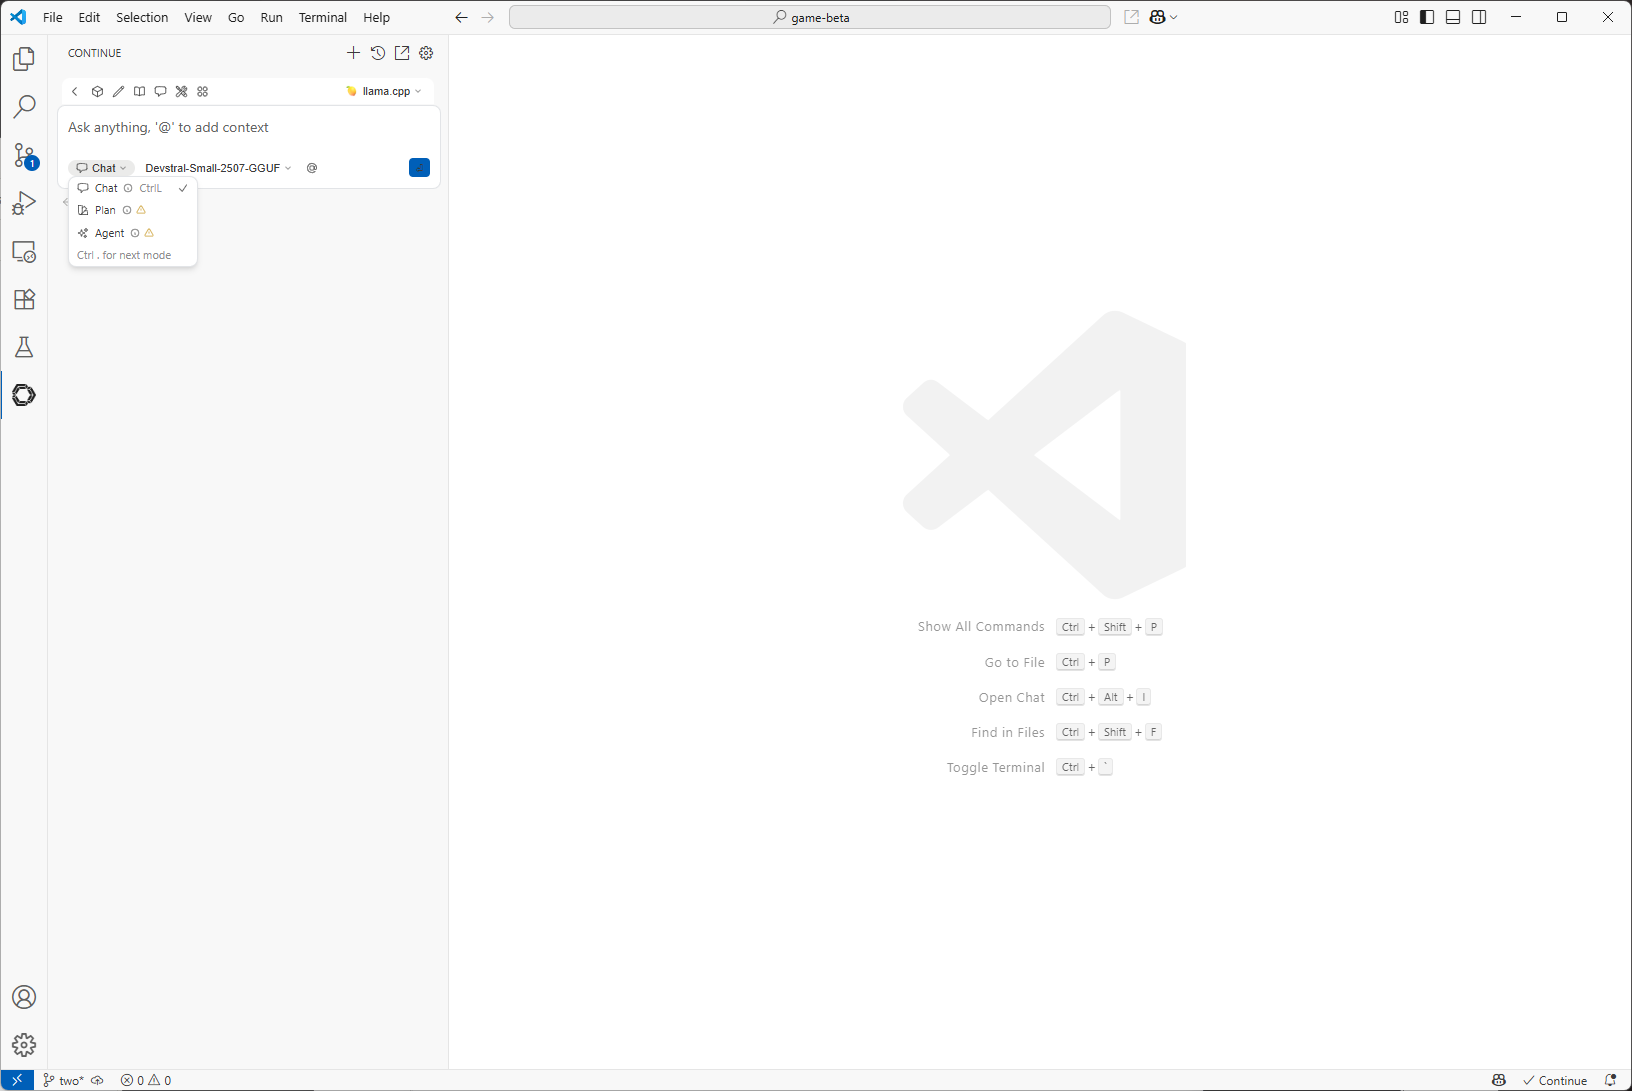Go forward with the navigation arrow
This screenshot has width=1632, height=1091.
488,17
